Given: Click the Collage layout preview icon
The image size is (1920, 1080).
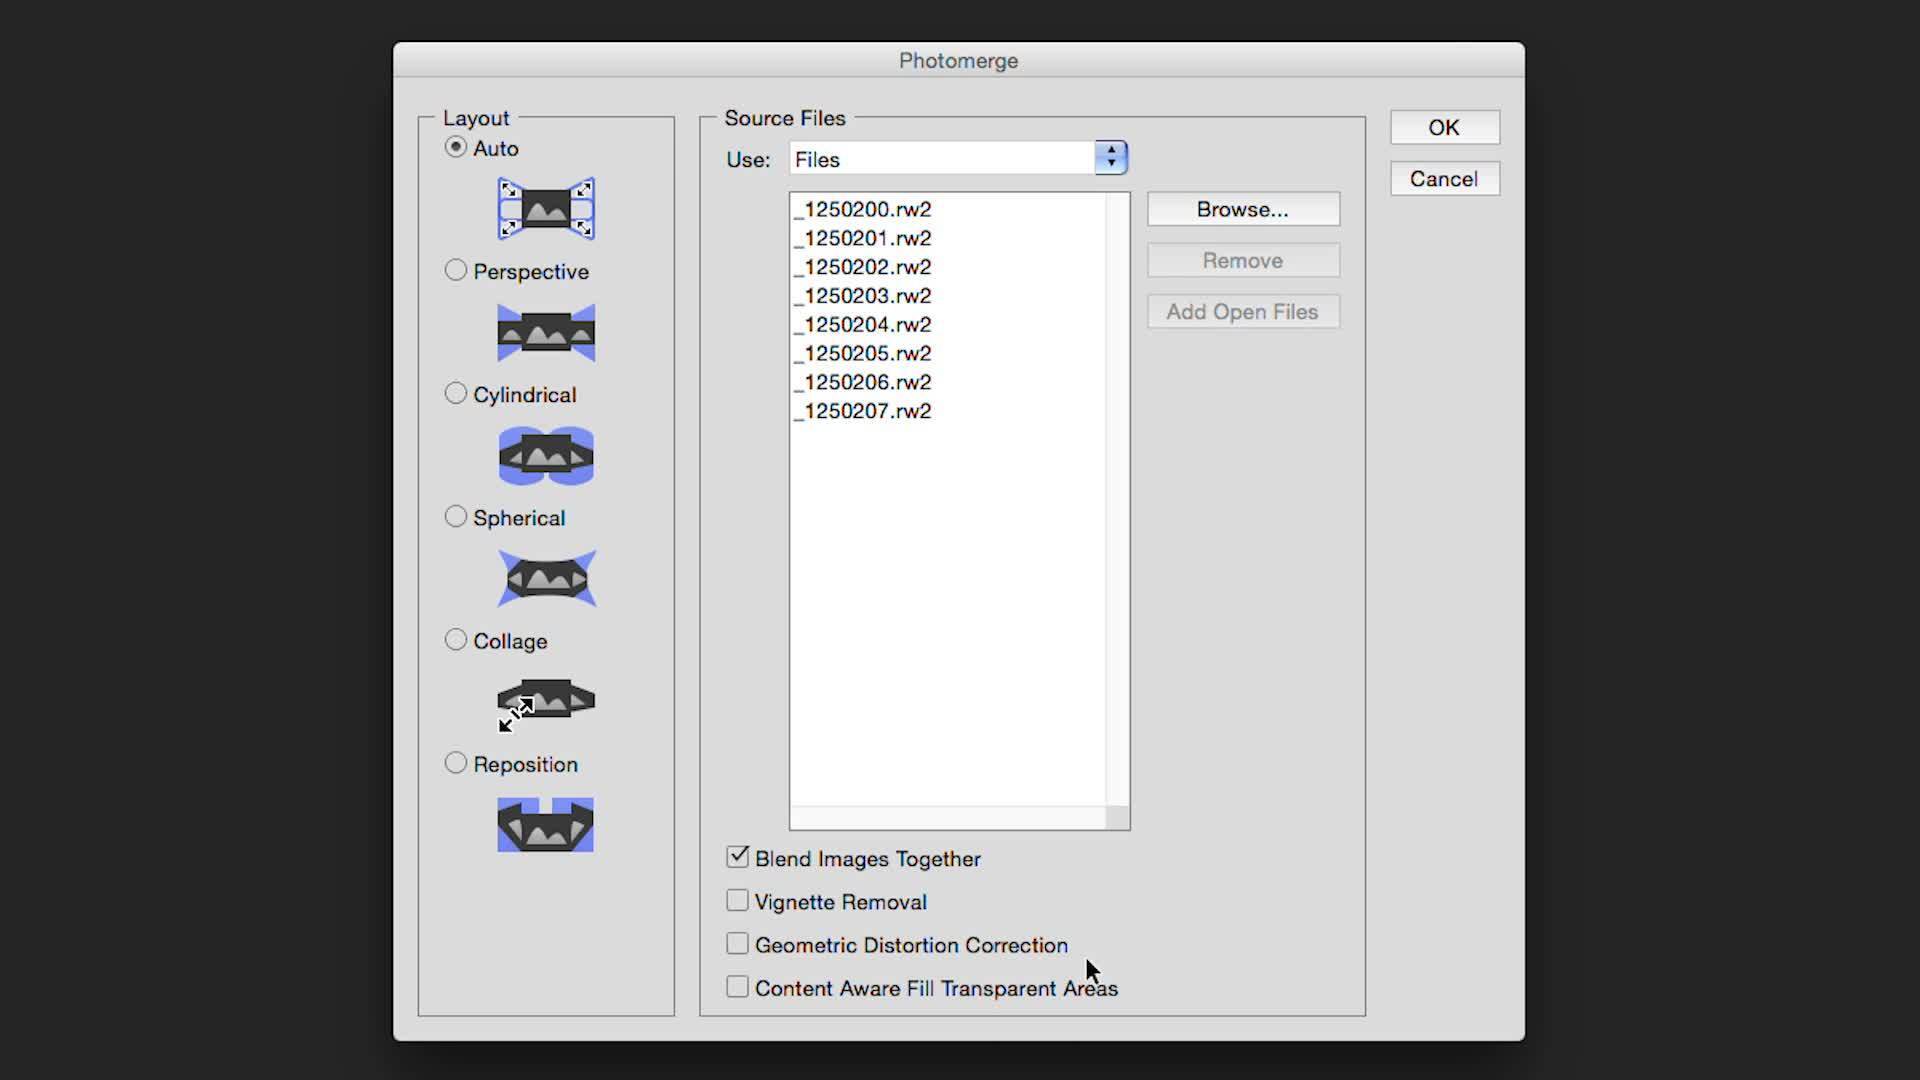Looking at the screenshot, I should [546, 705].
